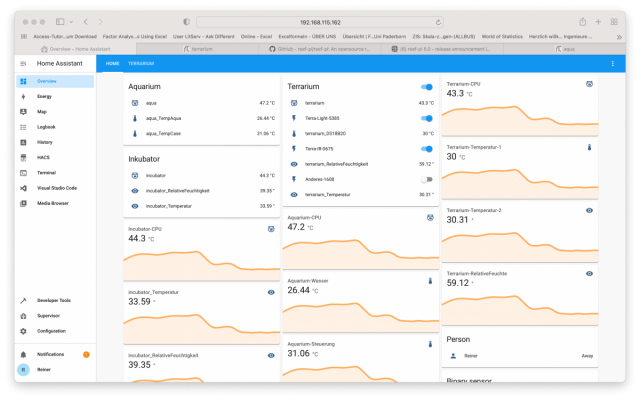The height and width of the screenshot is (400, 640).
Task: Go back with the Safari back arrow
Action: coord(85,22)
